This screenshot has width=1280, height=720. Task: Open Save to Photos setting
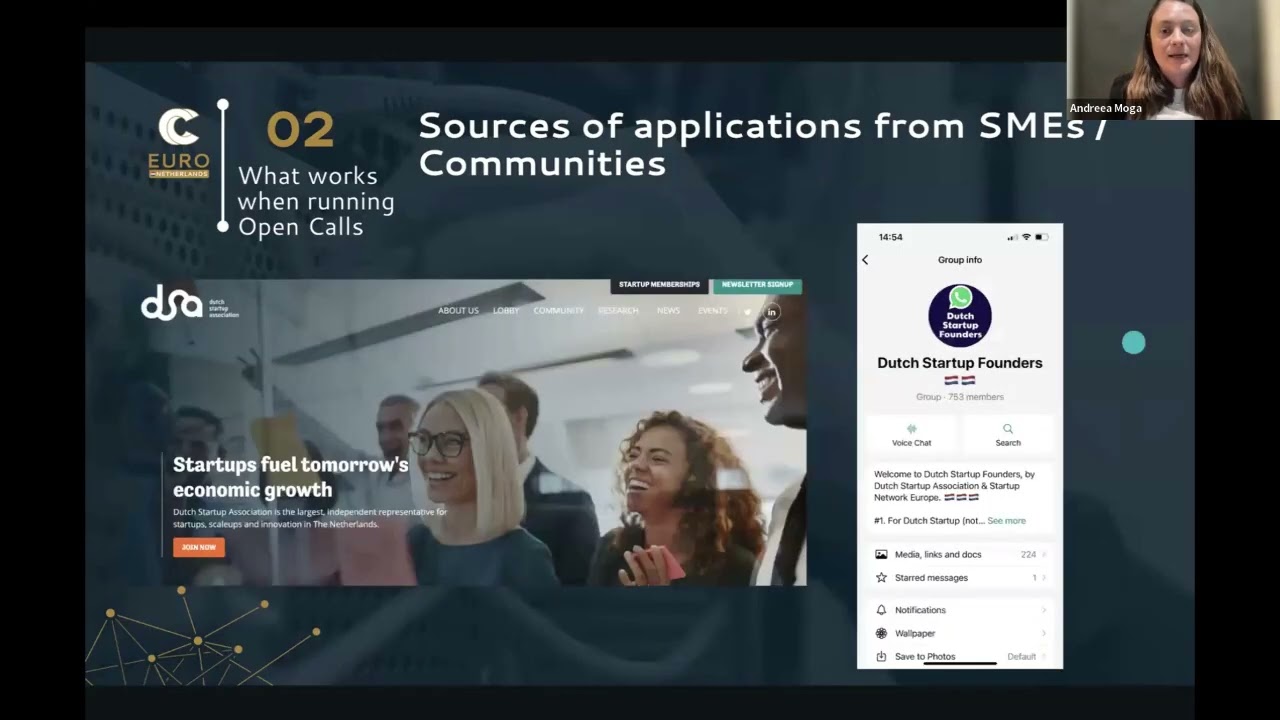click(x=960, y=656)
